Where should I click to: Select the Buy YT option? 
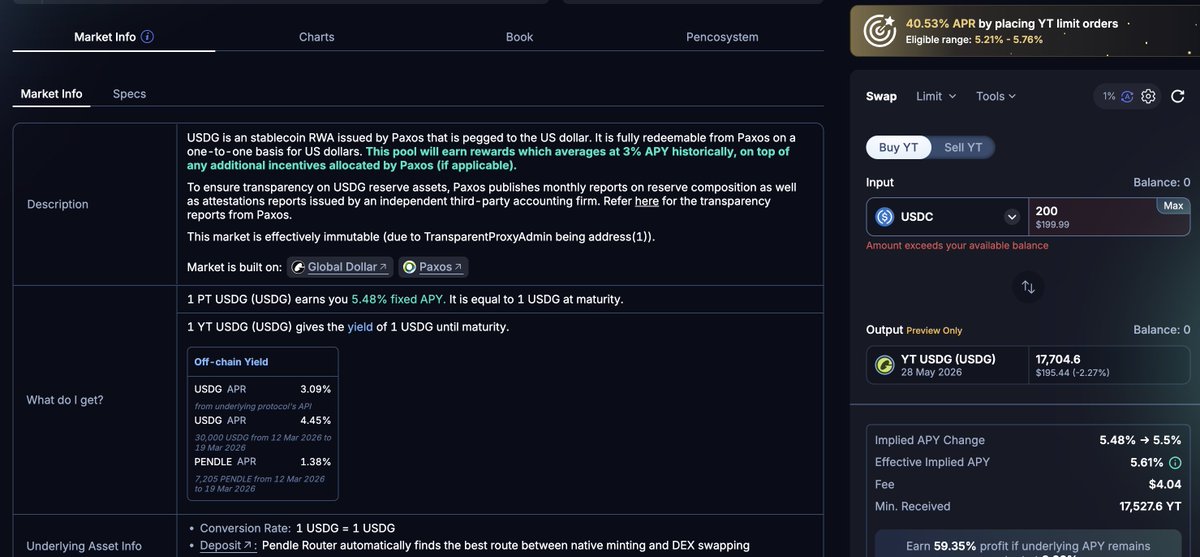898,147
